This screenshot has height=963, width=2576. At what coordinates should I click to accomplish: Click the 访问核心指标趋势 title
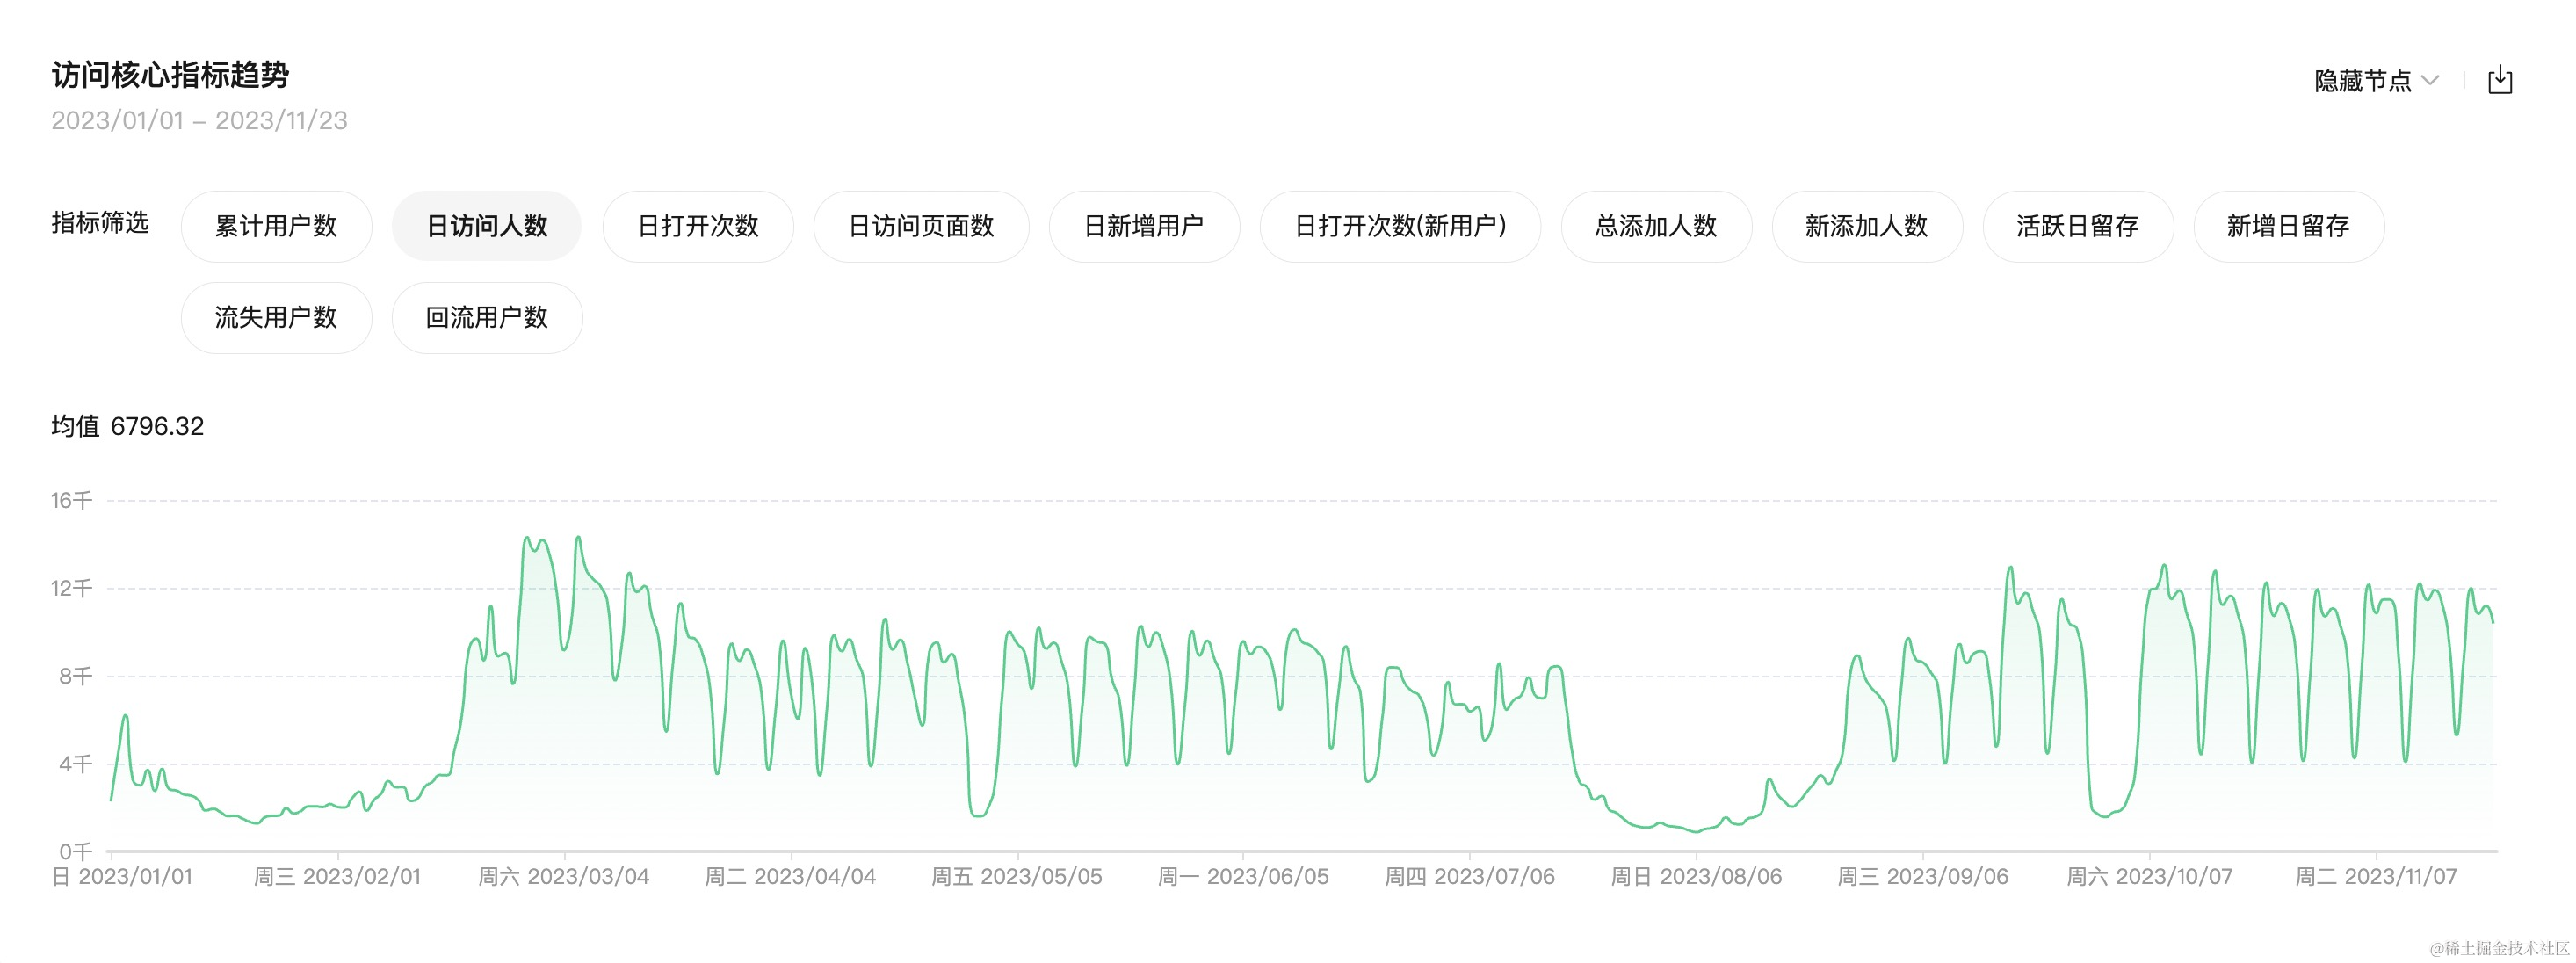pyautogui.click(x=170, y=74)
